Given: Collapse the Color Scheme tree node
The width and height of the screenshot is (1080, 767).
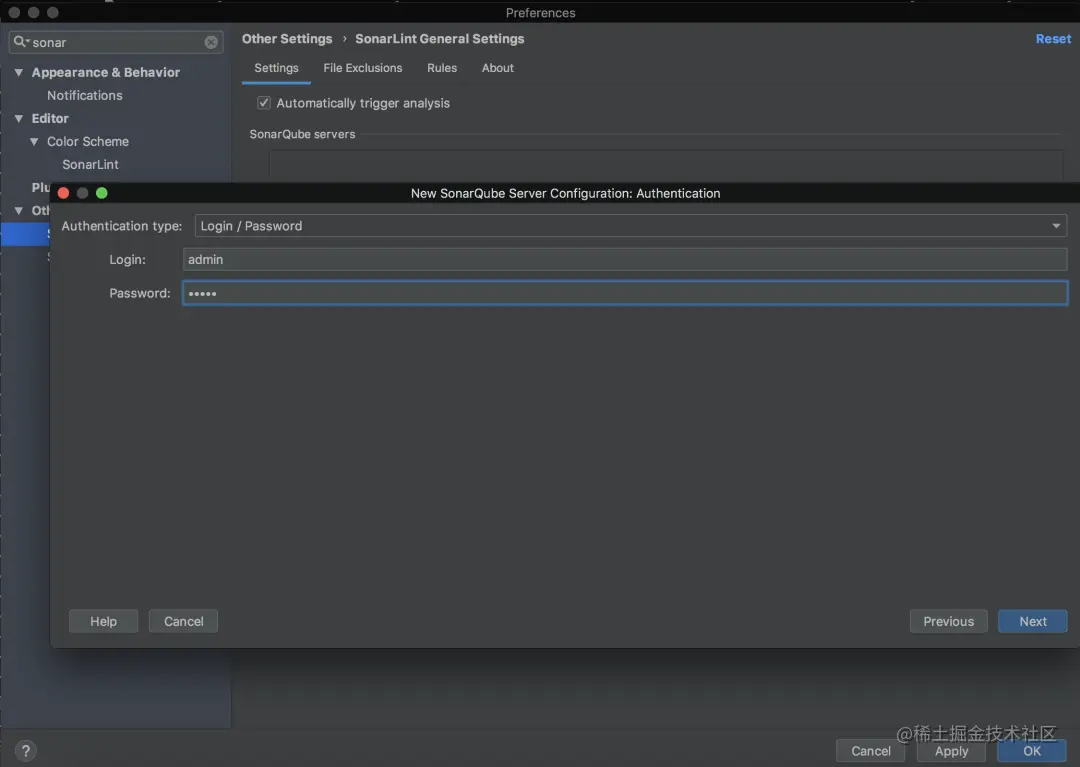Looking at the screenshot, I should click(34, 141).
